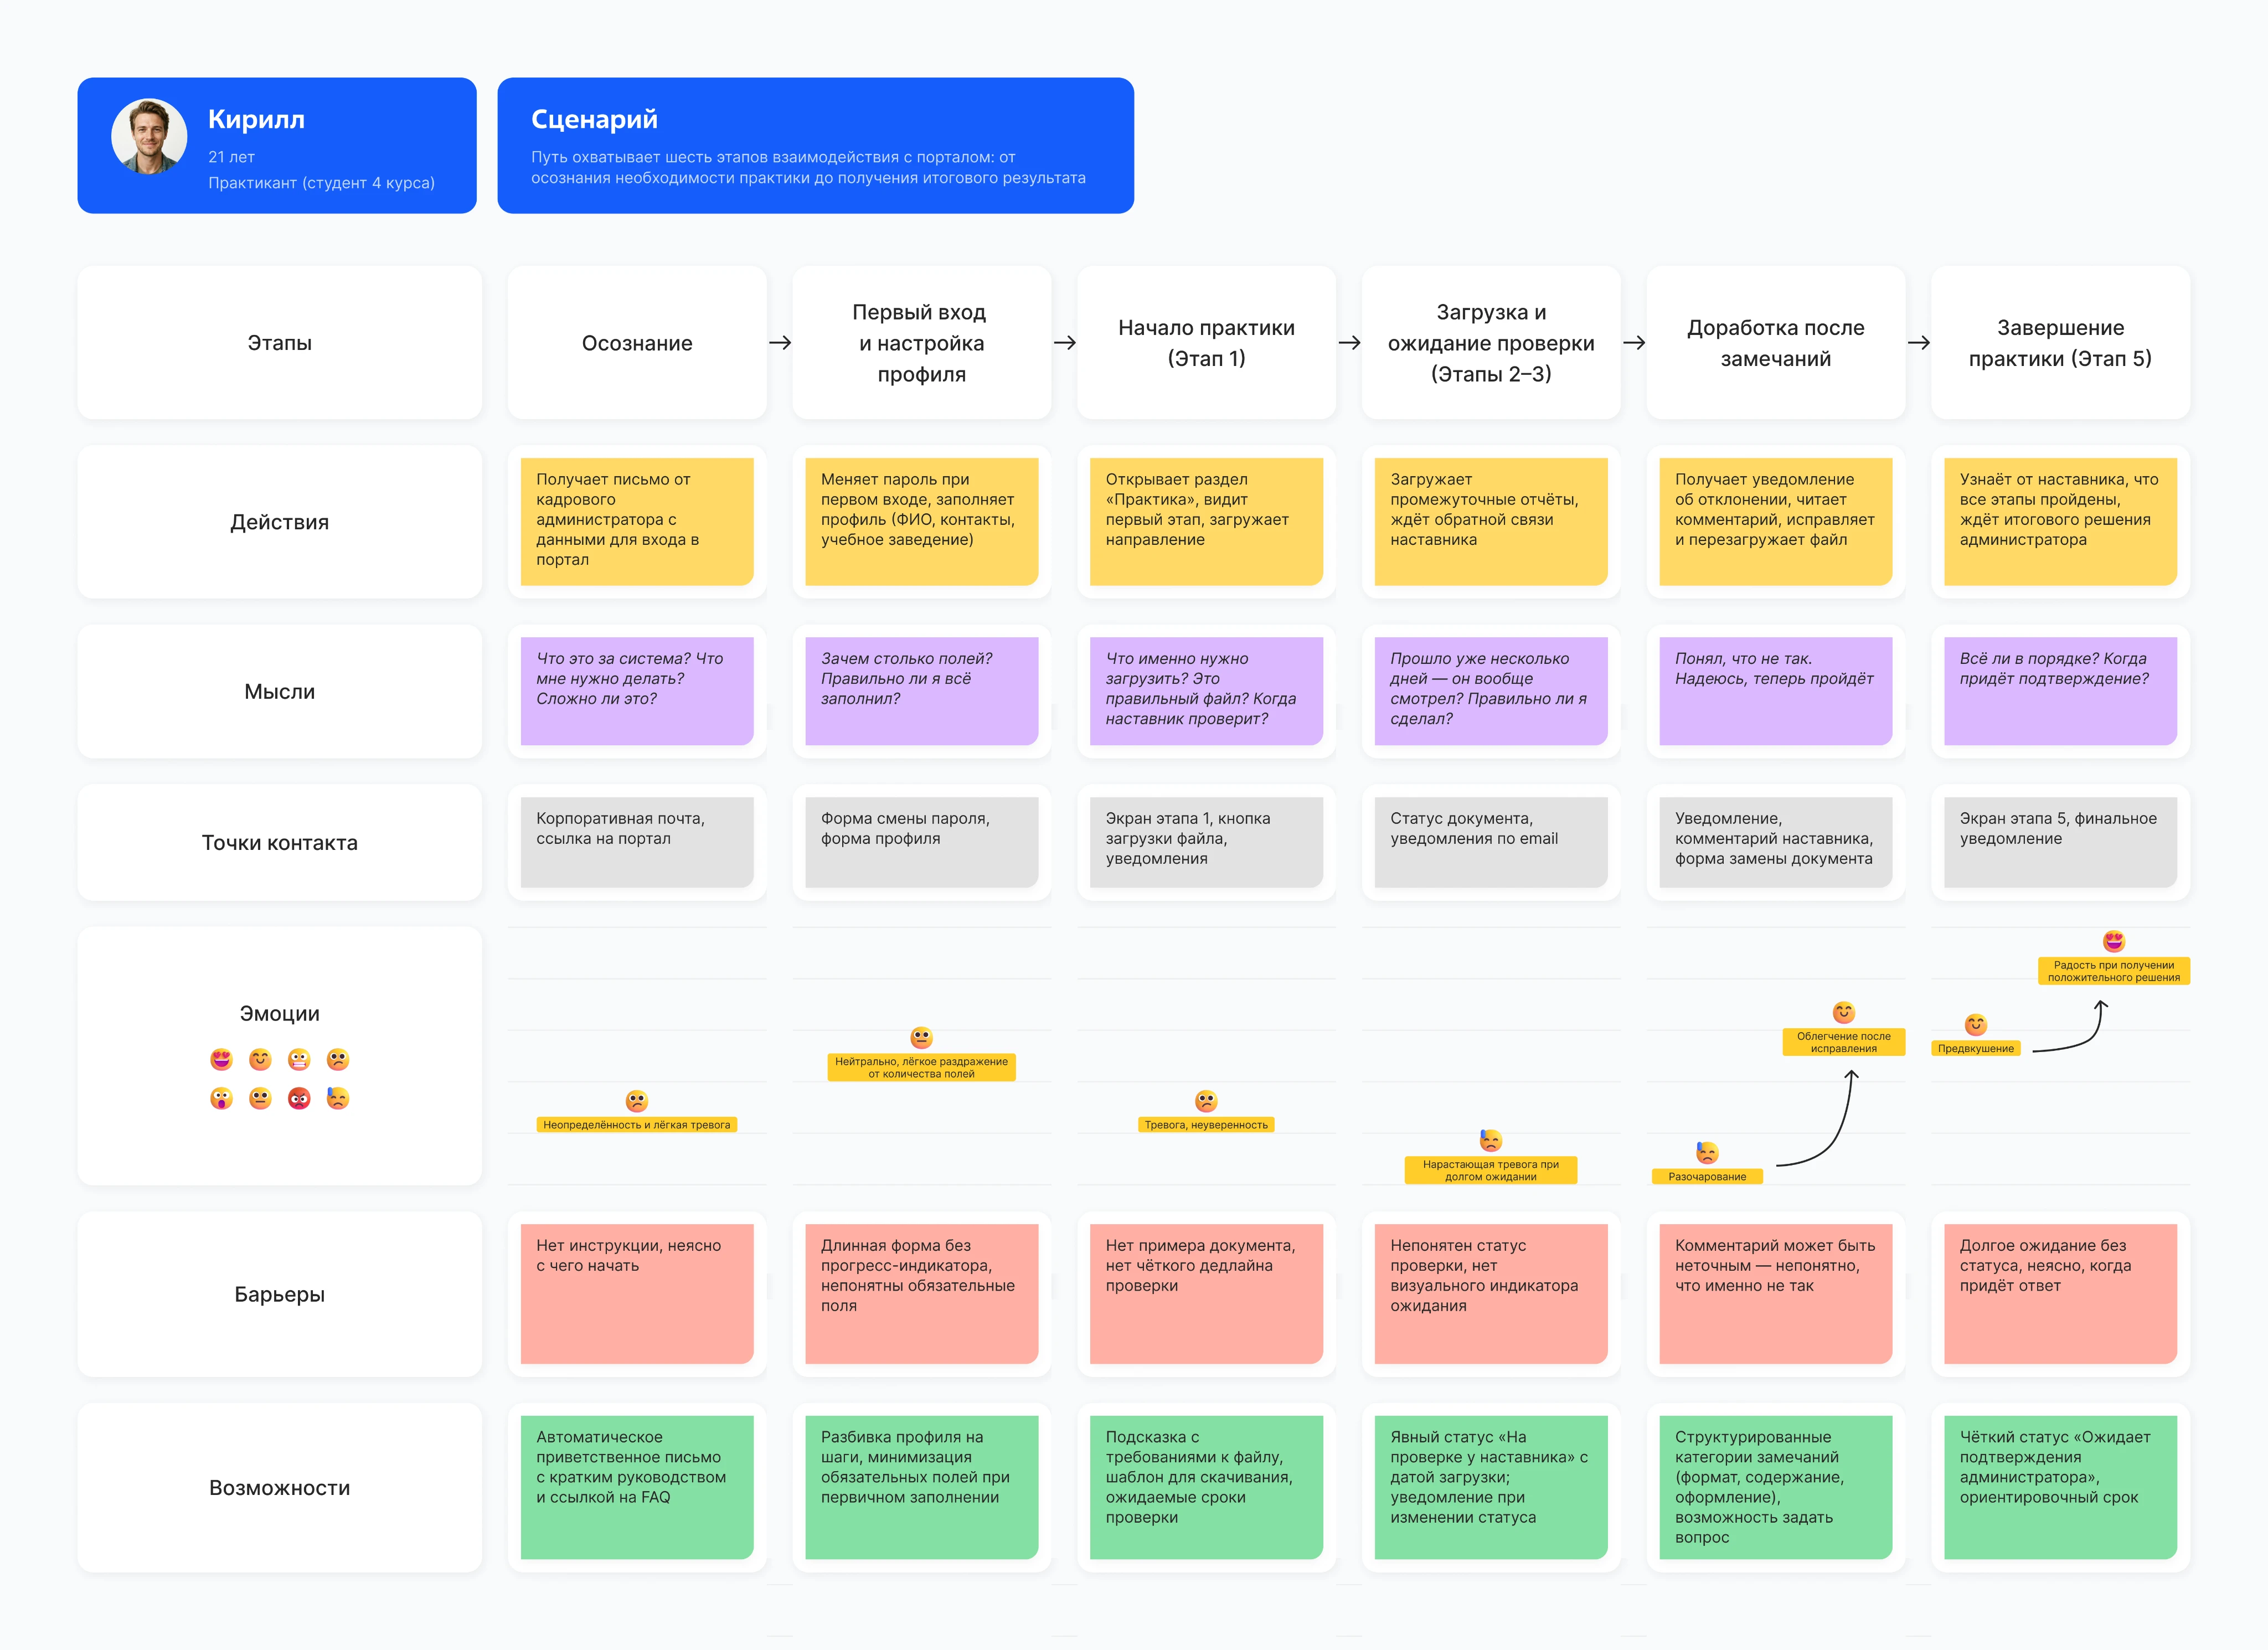Viewport: 2268px width, 1650px height.
Task: Select sad sweating emoji in the Эмоции legend
Action: point(338,1098)
